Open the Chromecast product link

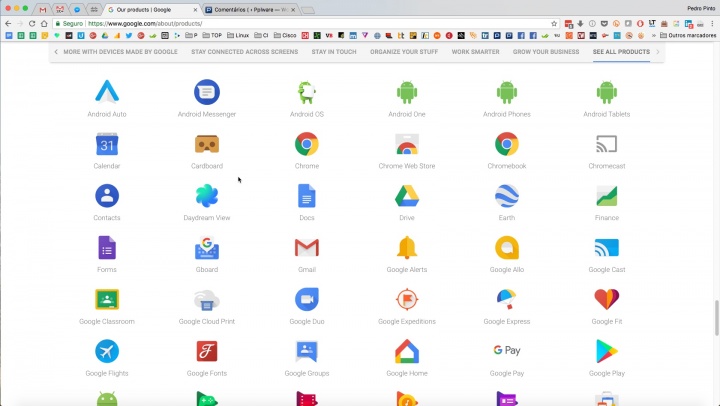pos(606,166)
